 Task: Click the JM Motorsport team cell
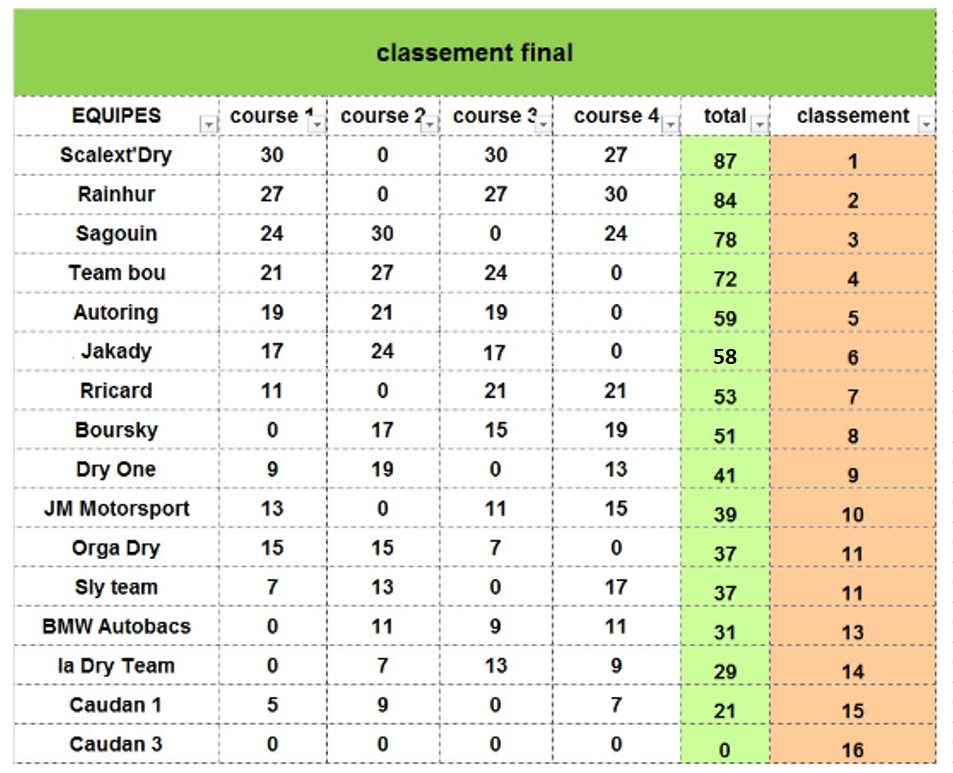pyautogui.click(x=116, y=508)
